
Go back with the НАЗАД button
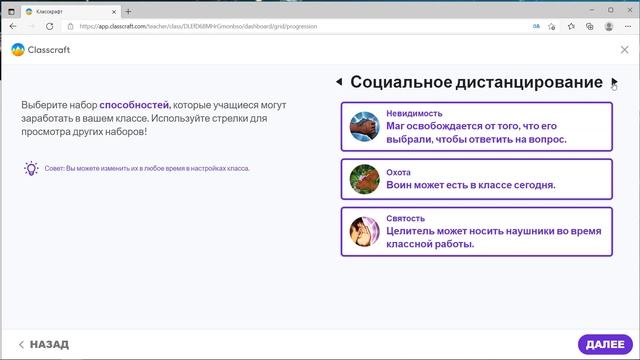pyautogui.click(x=44, y=344)
